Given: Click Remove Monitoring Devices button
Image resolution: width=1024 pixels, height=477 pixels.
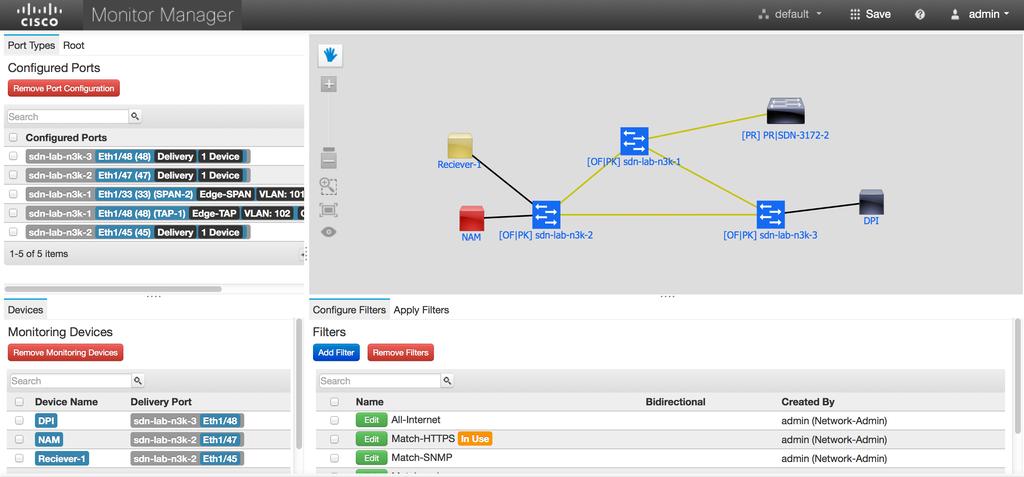Looking at the screenshot, I should pyautogui.click(x=65, y=352).
